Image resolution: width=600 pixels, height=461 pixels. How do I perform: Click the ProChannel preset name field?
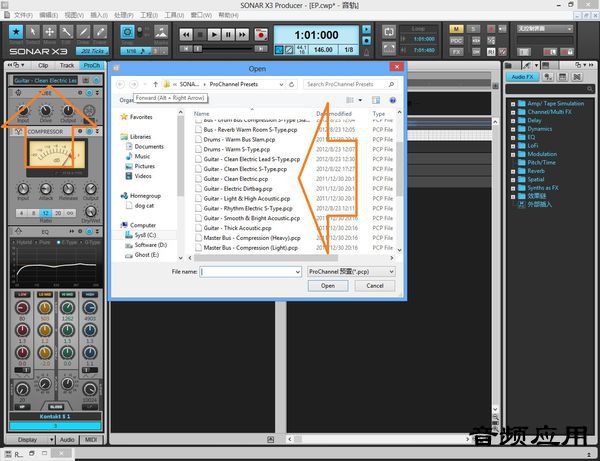(45, 80)
